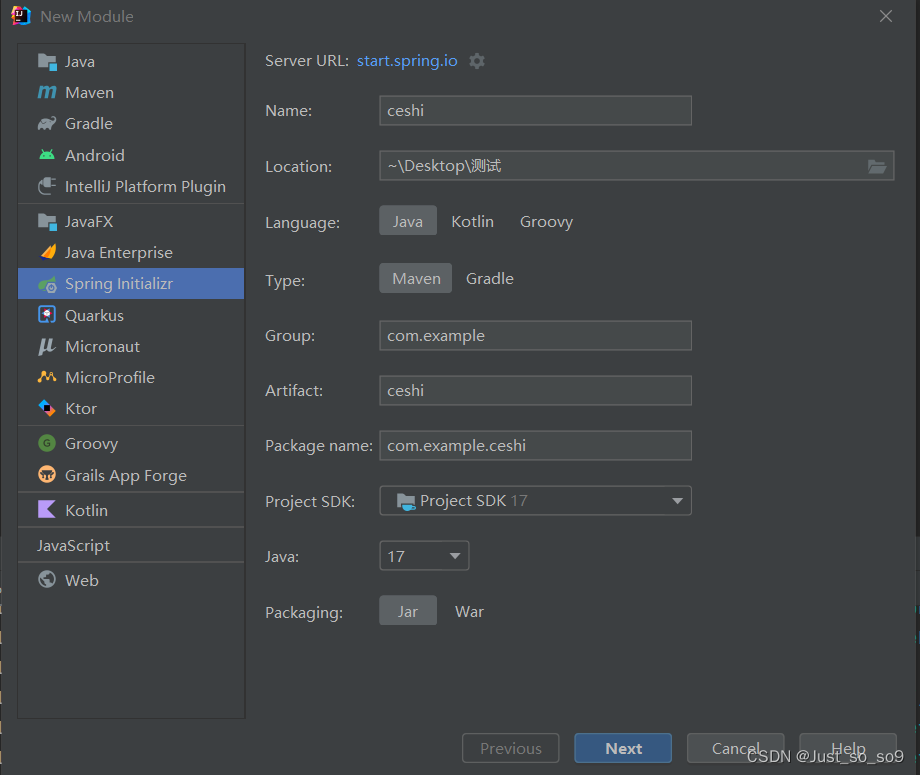Close the New Module dialog

886,16
